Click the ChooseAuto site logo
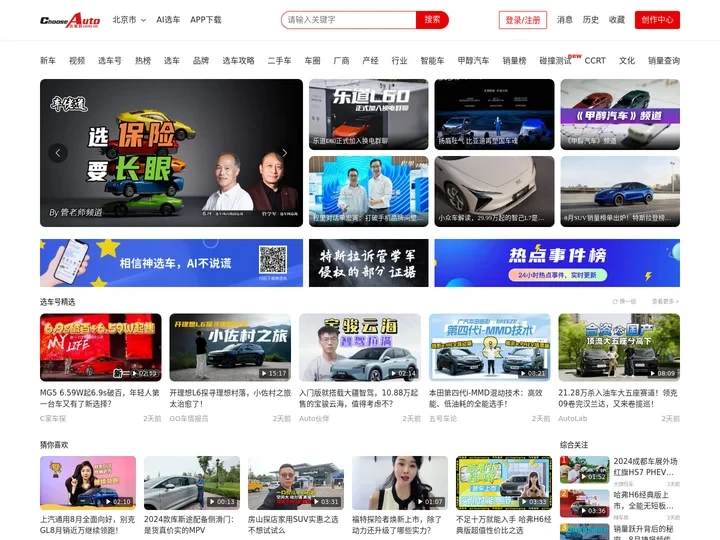This screenshot has height=540, width=720. pyautogui.click(x=70, y=20)
